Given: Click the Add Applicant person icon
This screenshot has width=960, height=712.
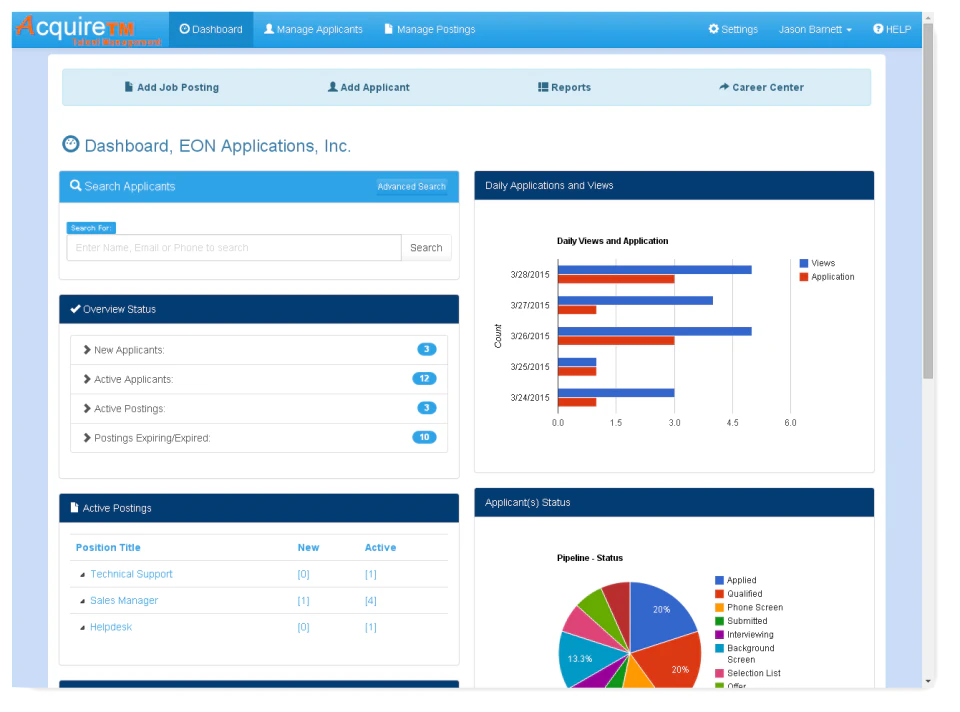Looking at the screenshot, I should (x=331, y=87).
